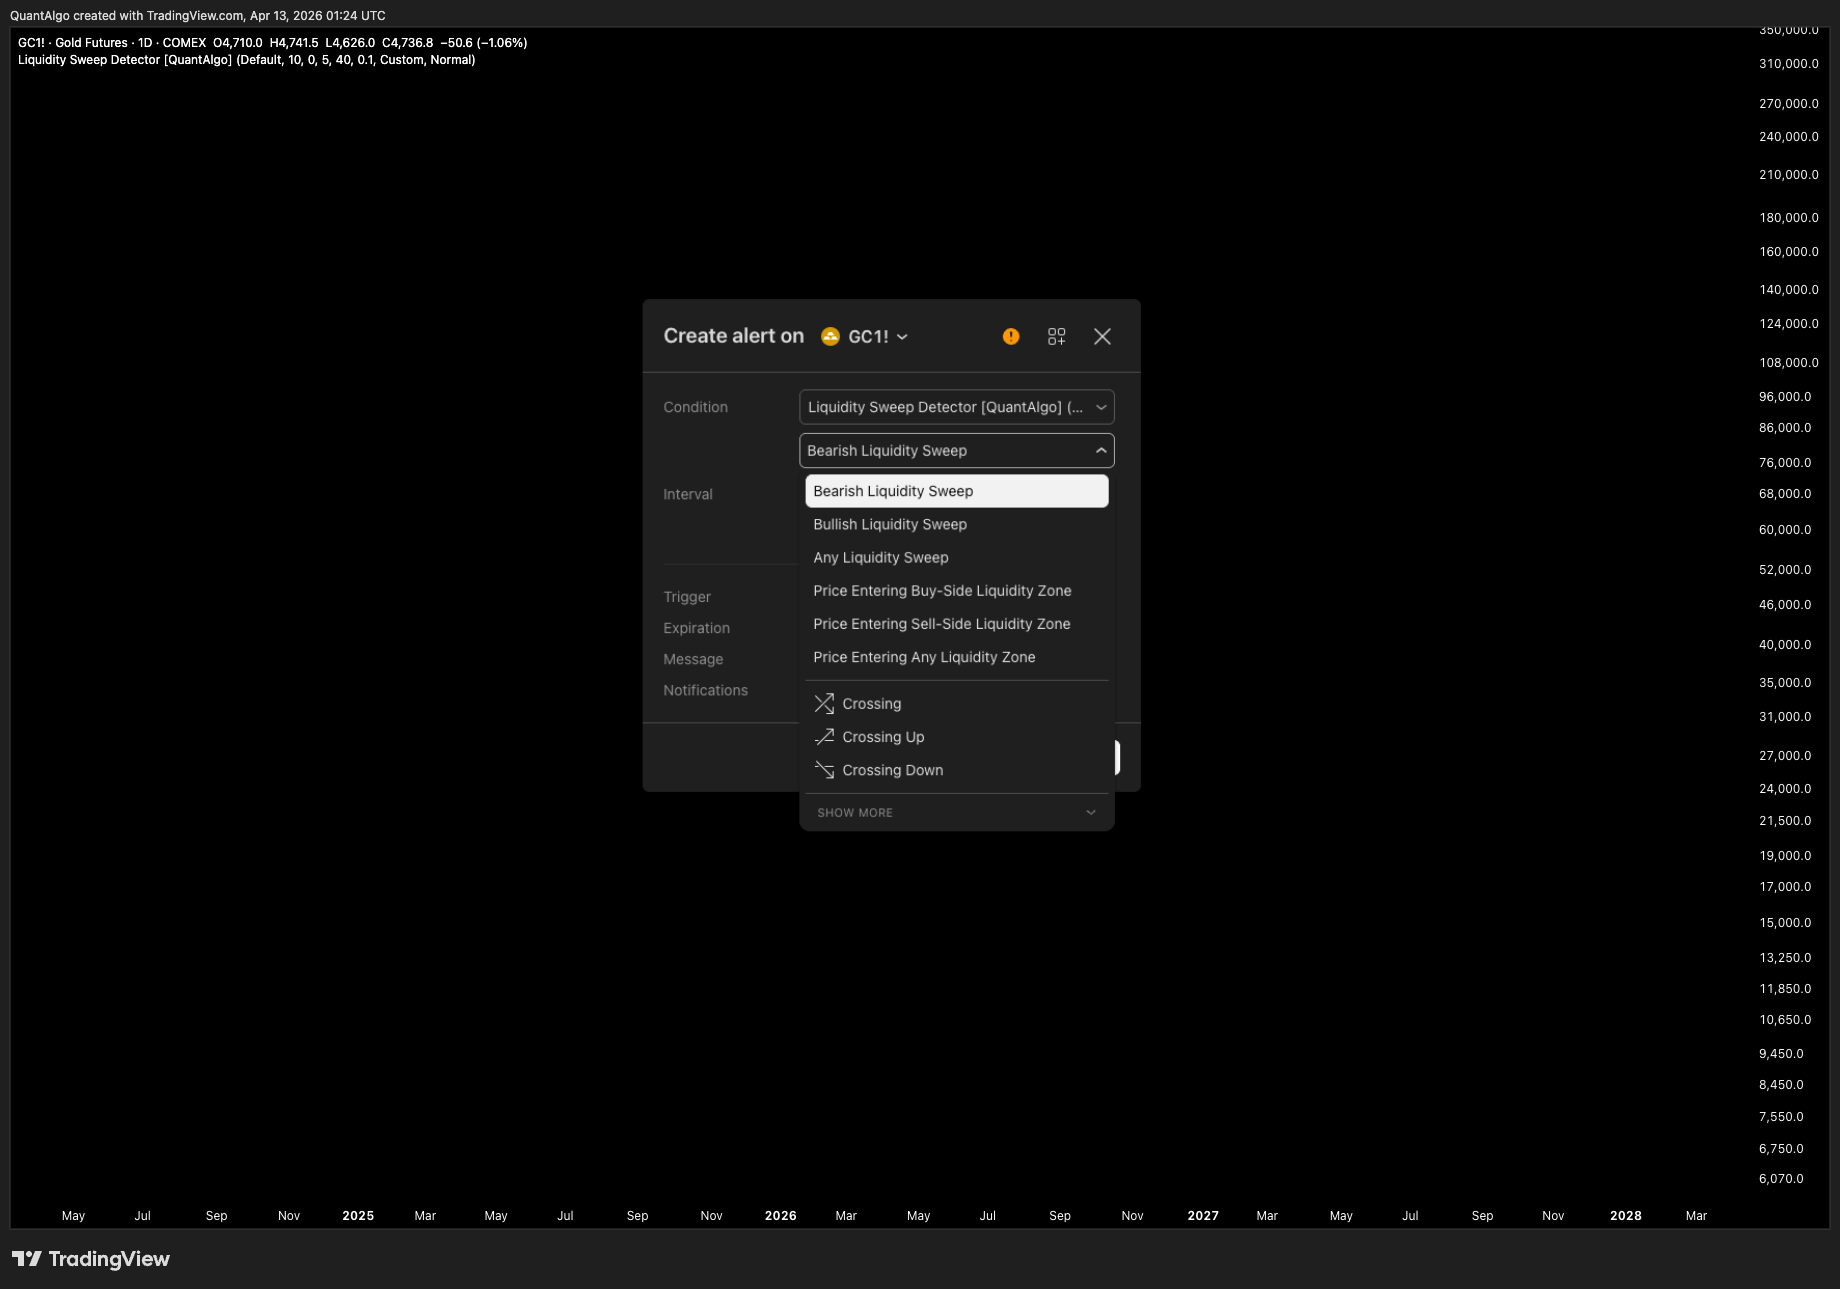Click the Expiration label
Screen dimensions: 1840x1289
697,628
